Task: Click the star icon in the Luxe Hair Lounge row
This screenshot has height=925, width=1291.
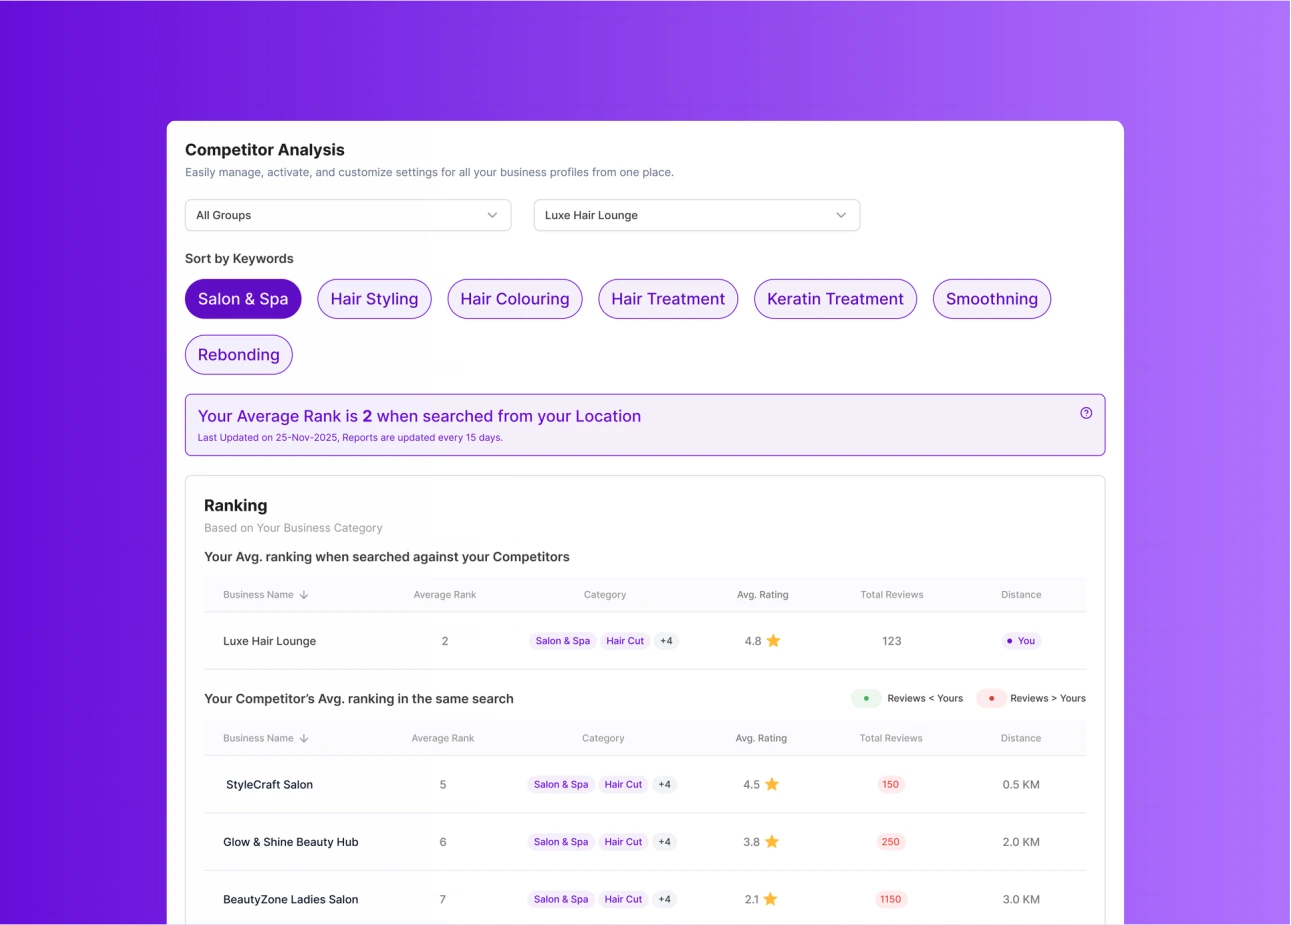Action: 773,641
